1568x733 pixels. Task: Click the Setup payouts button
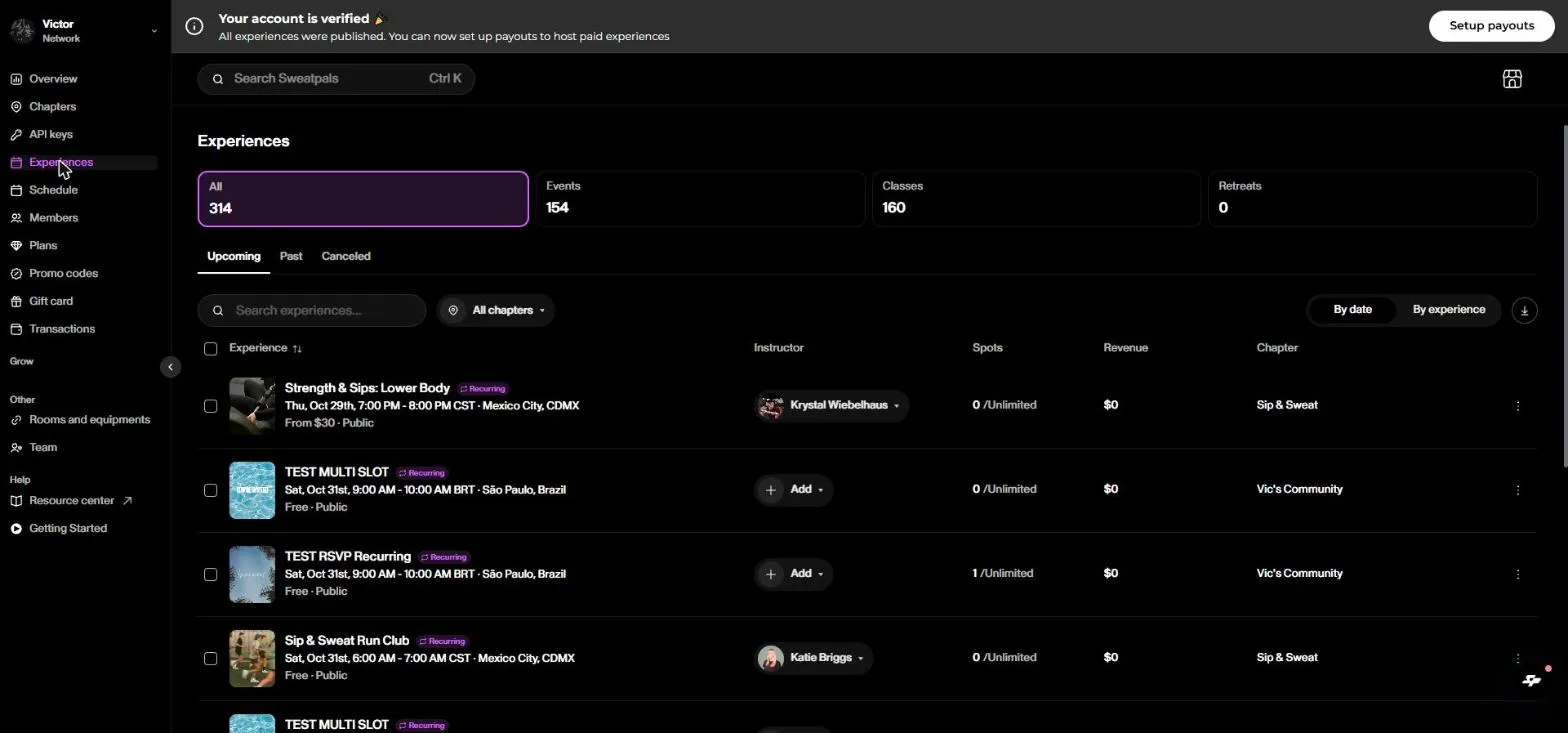[x=1491, y=26]
